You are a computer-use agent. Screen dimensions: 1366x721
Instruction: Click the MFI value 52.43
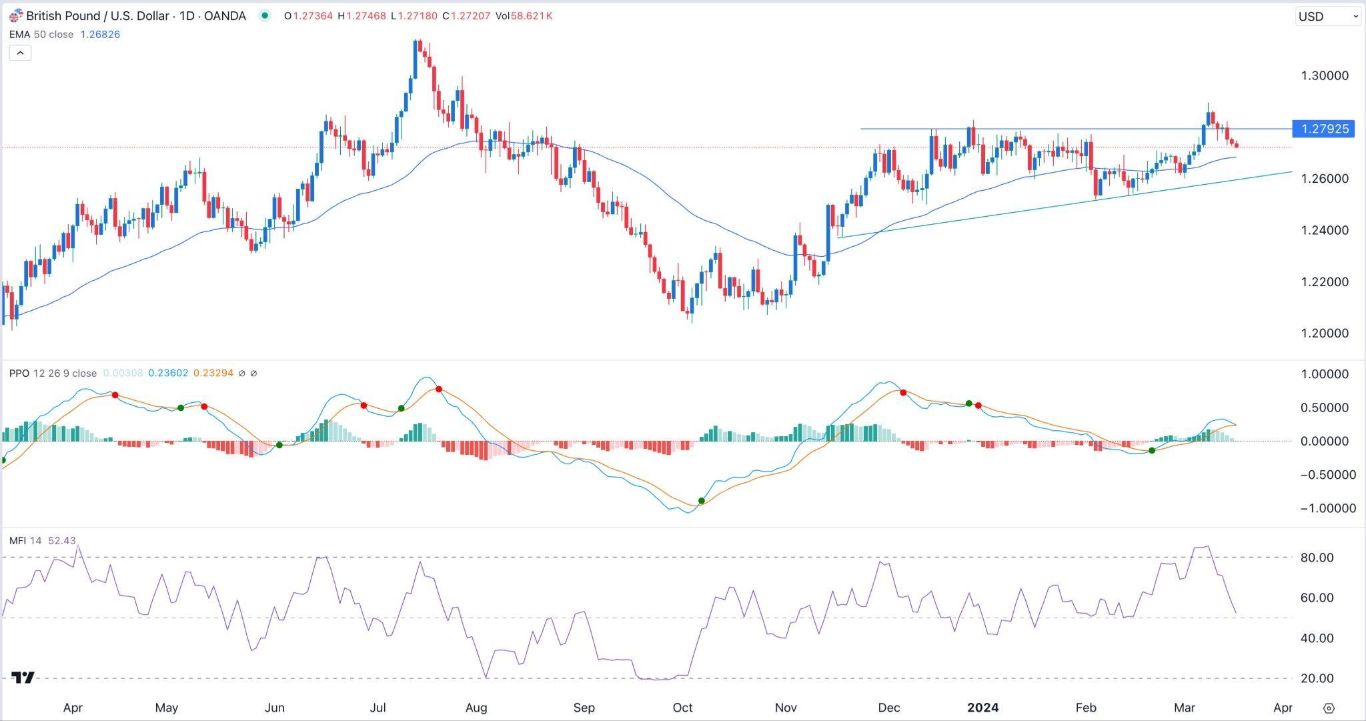pos(62,542)
